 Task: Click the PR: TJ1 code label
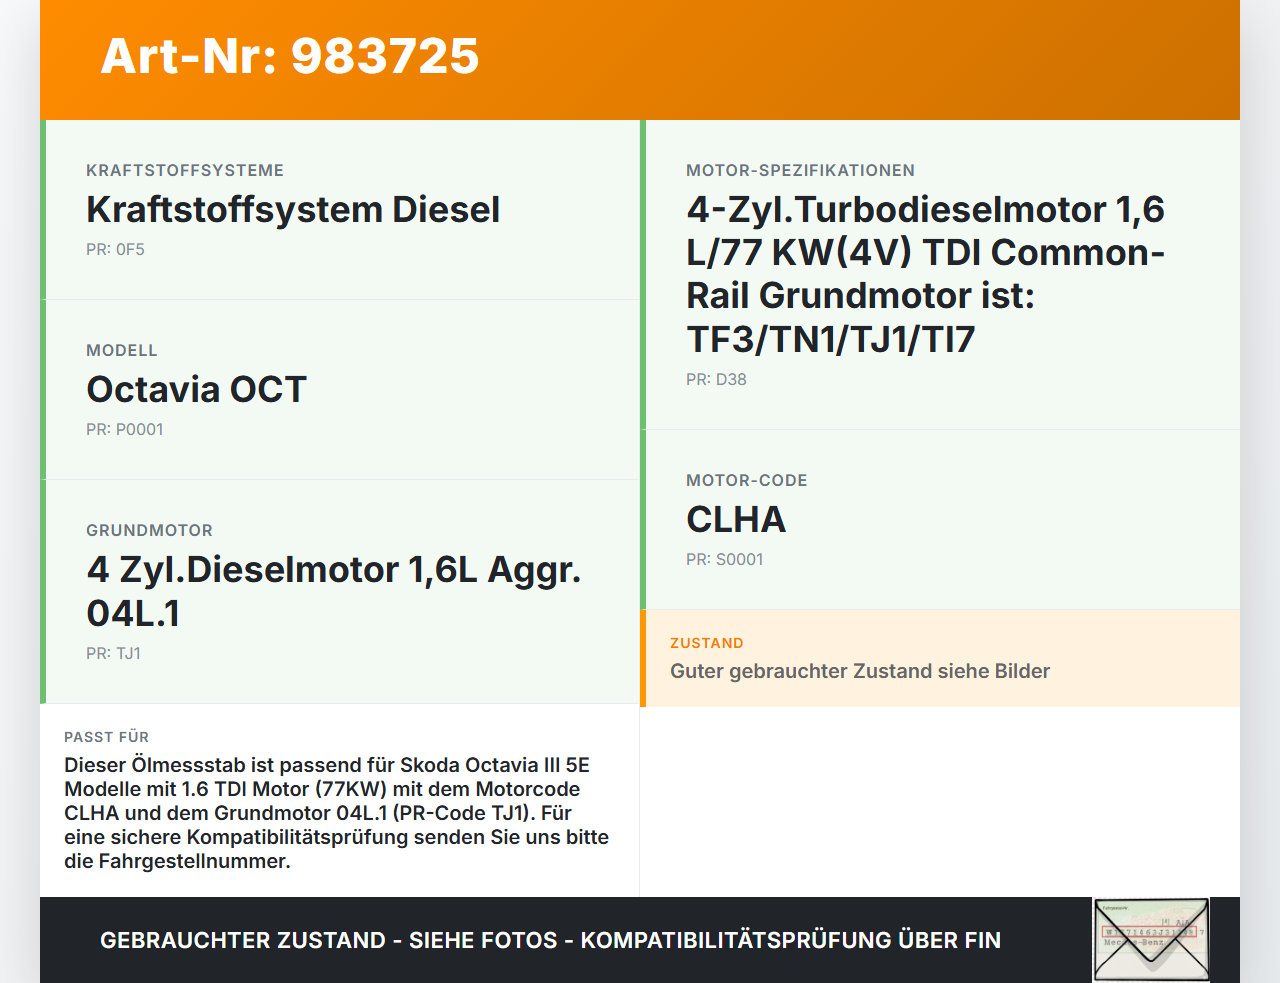113,654
